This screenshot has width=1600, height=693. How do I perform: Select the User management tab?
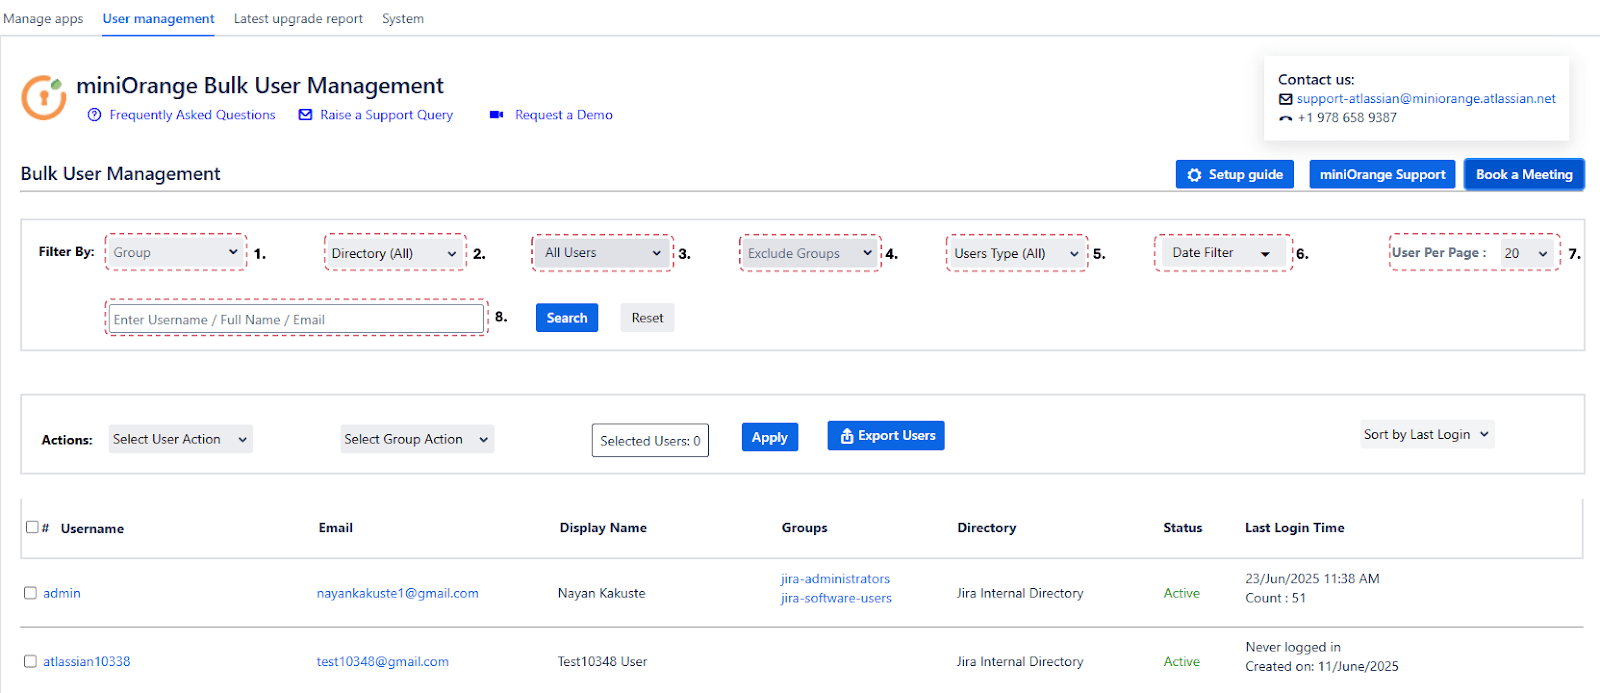coord(158,19)
